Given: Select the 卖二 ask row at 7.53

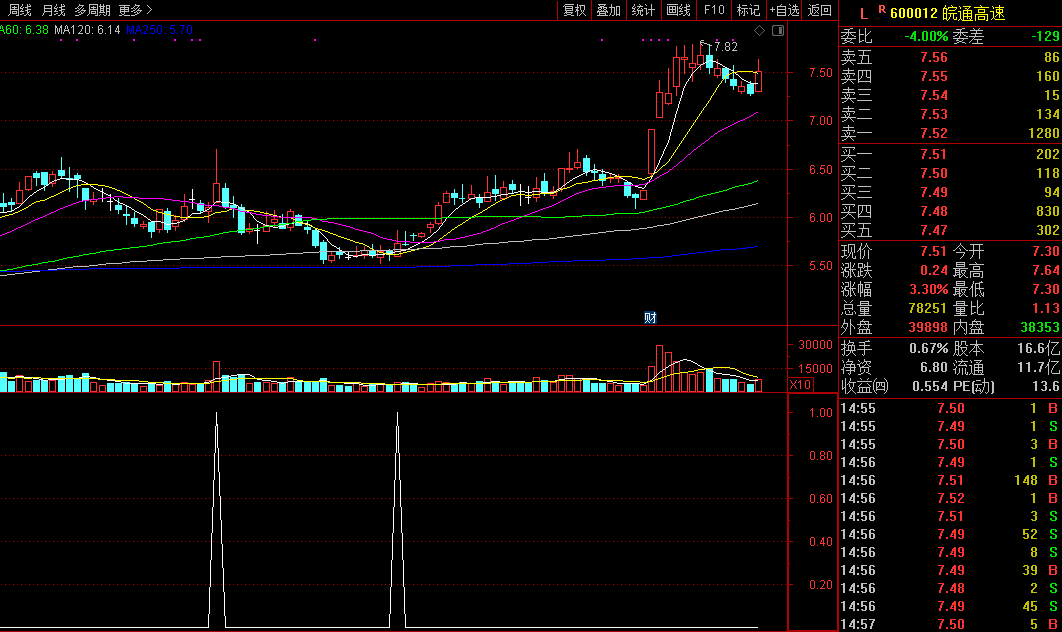Looking at the screenshot, I should click(x=950, y=114).
